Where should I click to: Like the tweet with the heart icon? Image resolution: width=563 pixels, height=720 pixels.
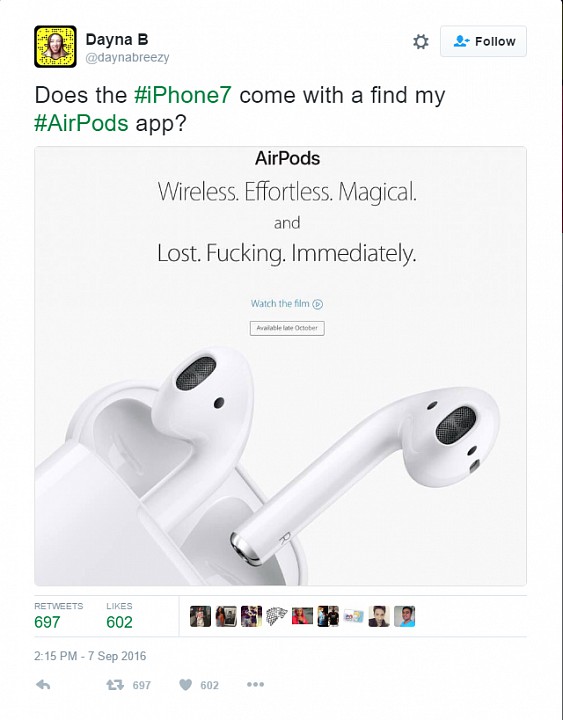click(x=185, y=685)
